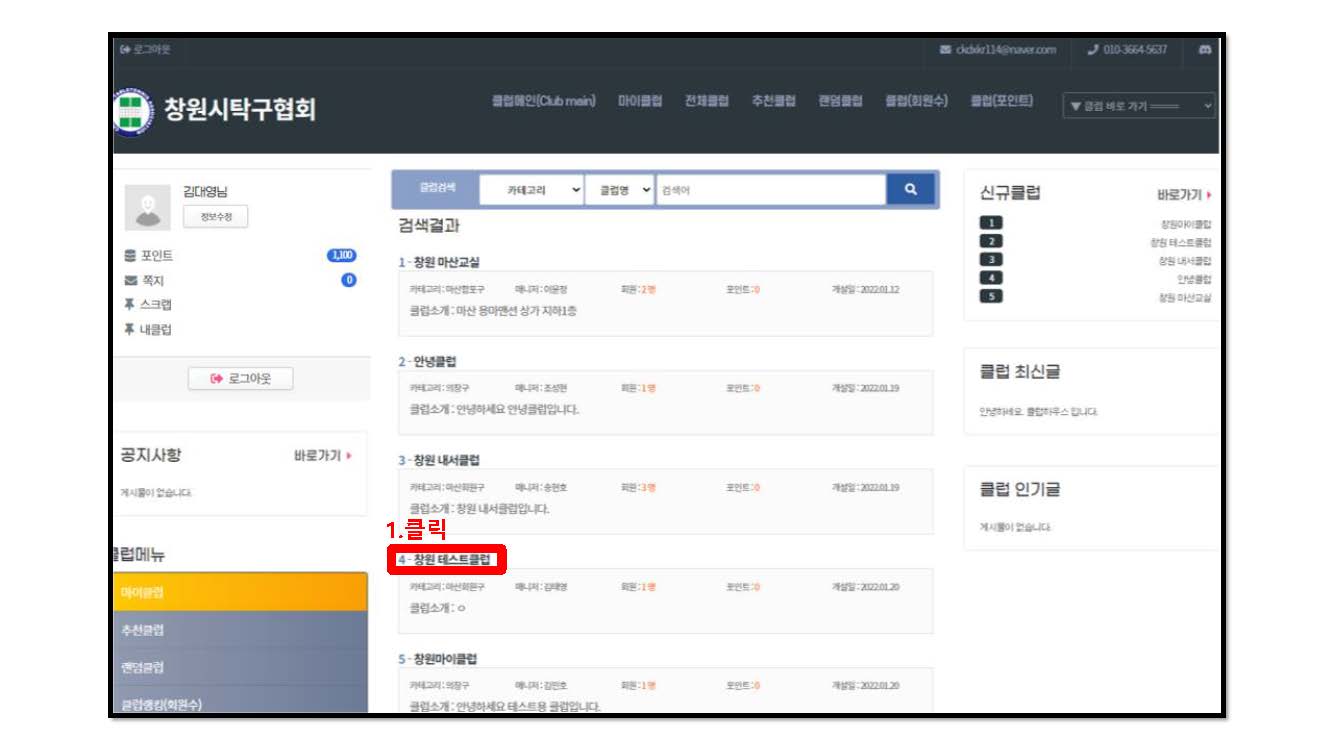Open 랜덤클럽 in top navigation

point(841,101)
